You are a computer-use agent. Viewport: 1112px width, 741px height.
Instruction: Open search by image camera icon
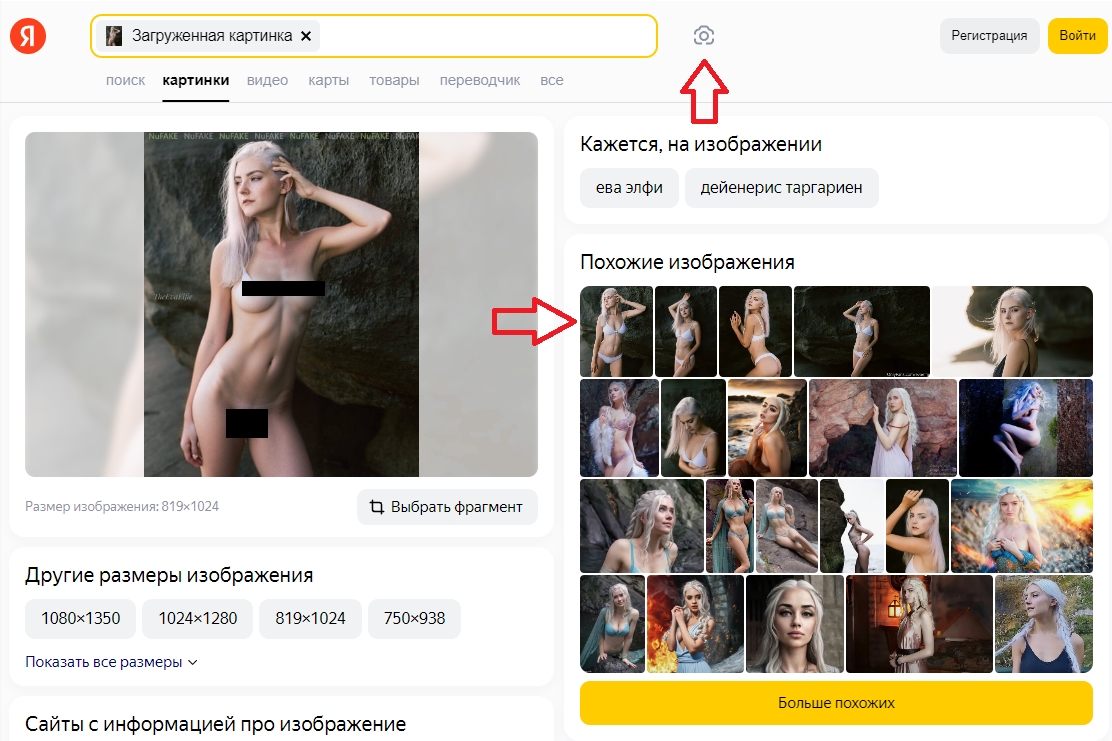[704, 35]
